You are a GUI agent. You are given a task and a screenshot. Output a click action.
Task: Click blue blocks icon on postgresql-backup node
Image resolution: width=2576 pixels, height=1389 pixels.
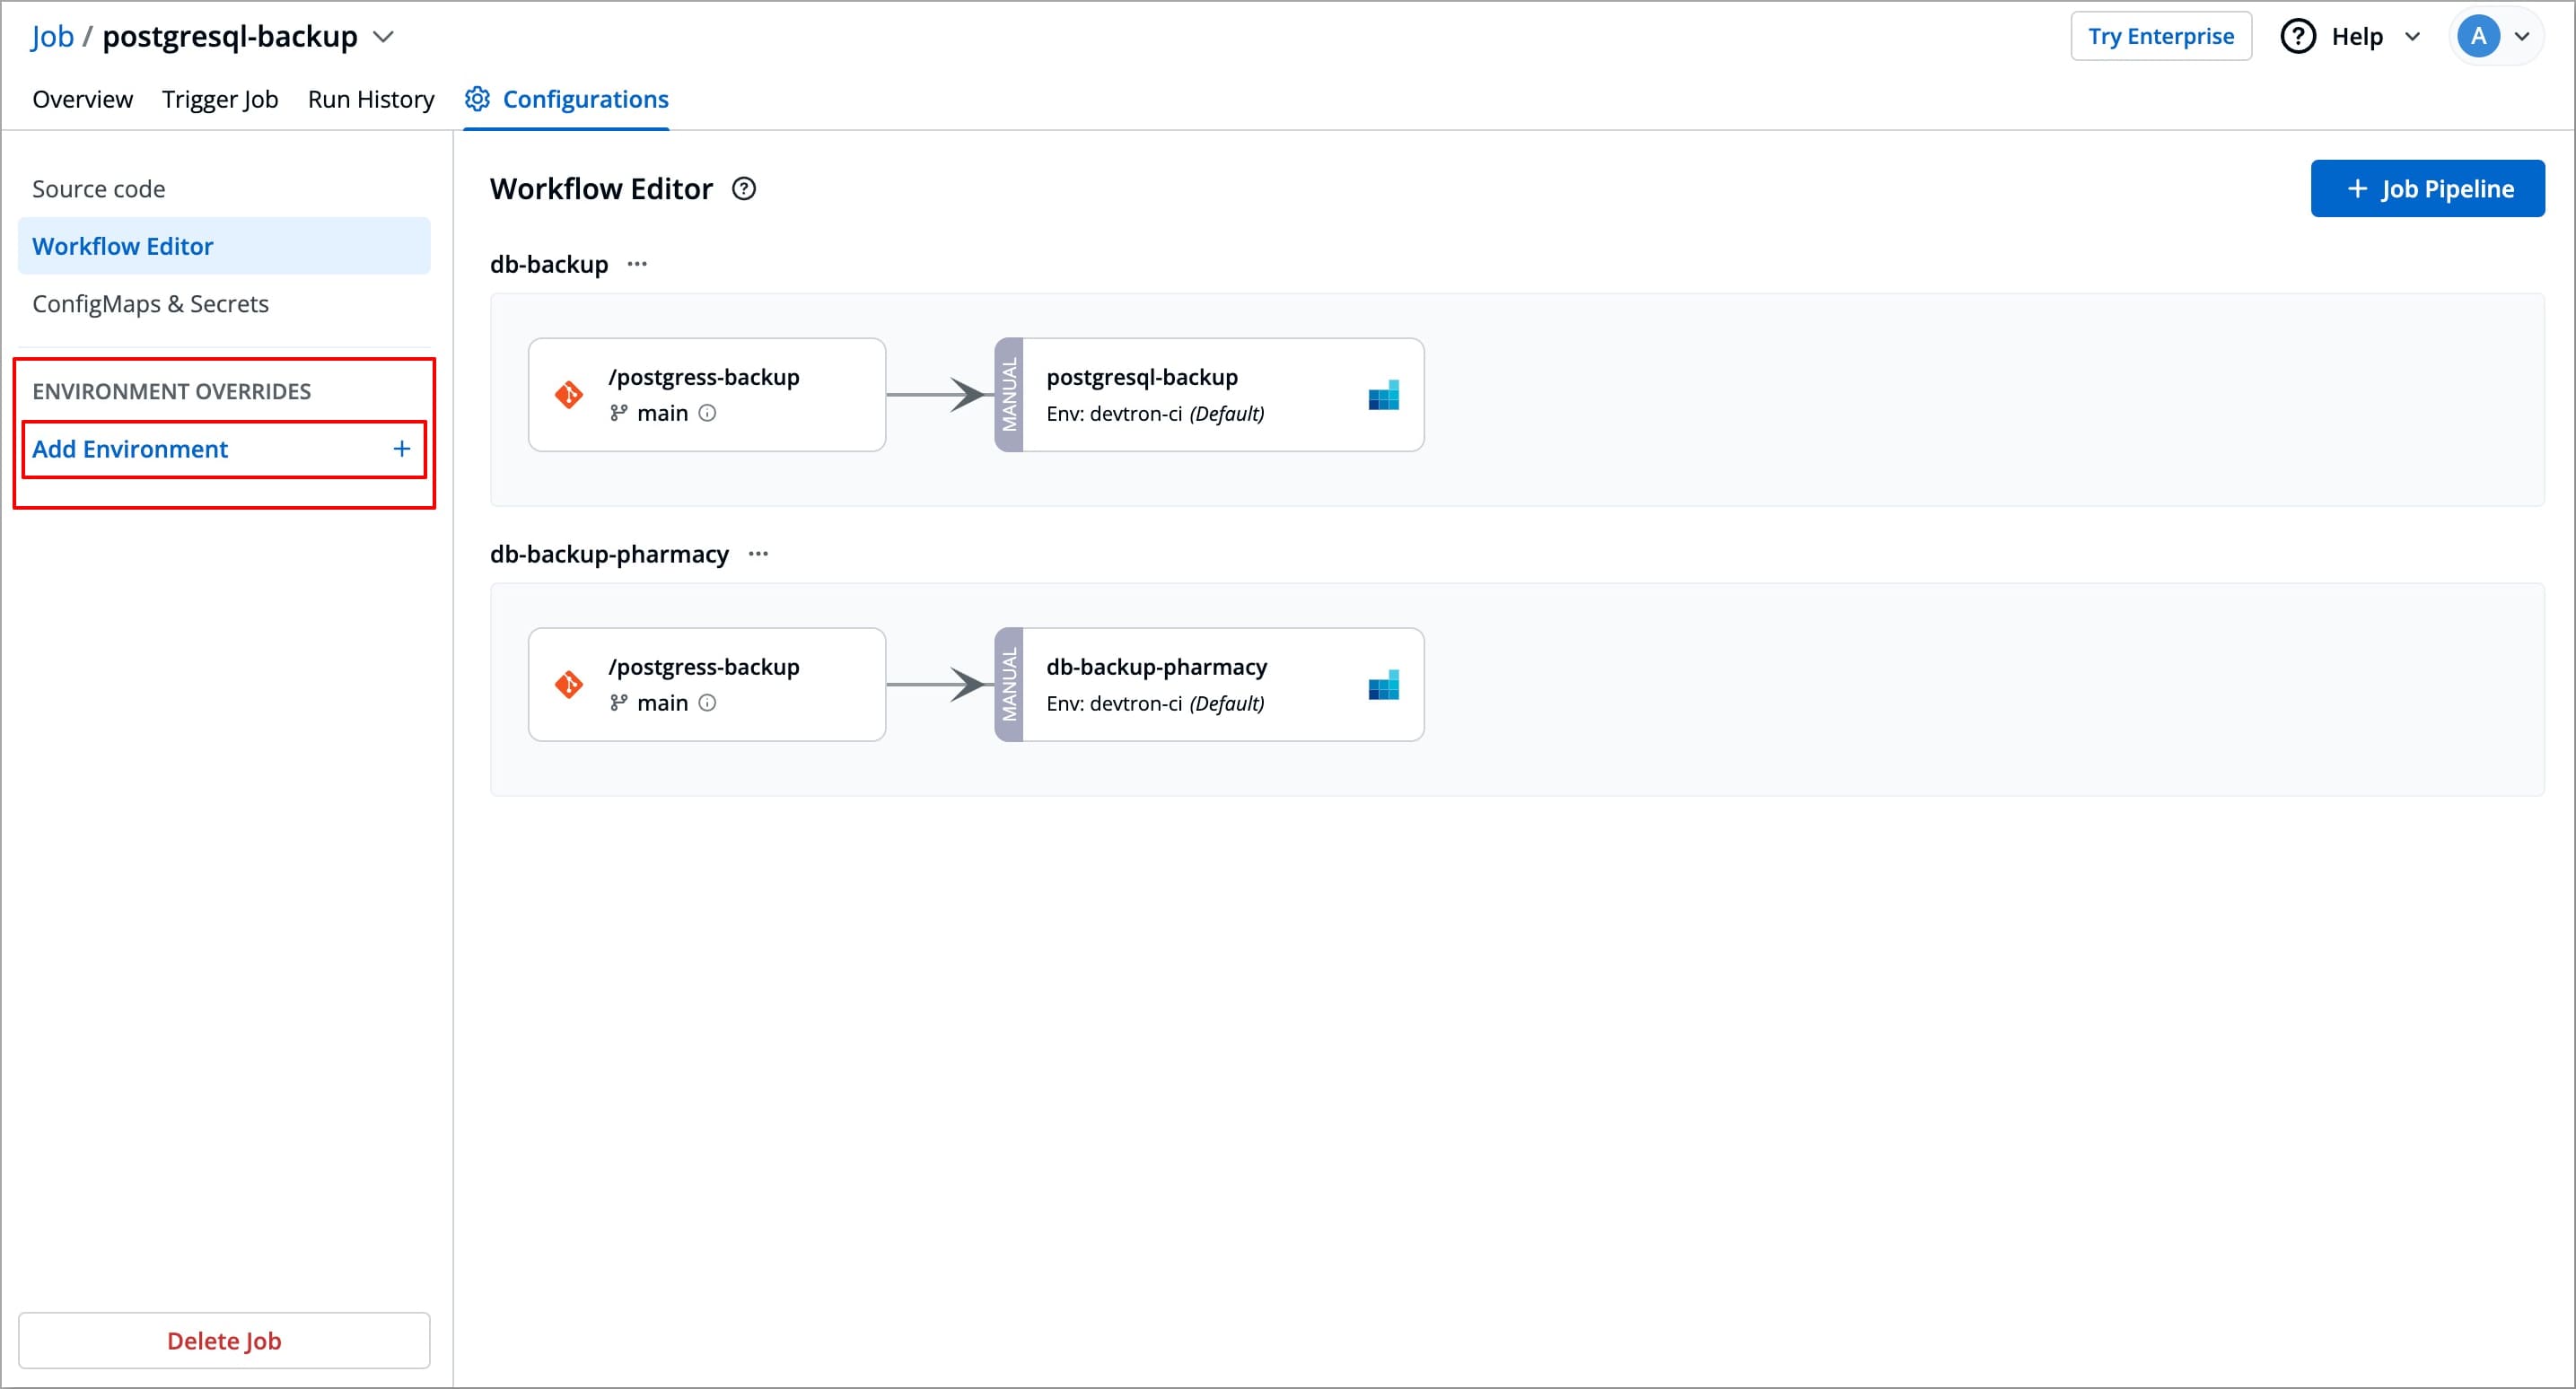click(x=1383, y=395)
